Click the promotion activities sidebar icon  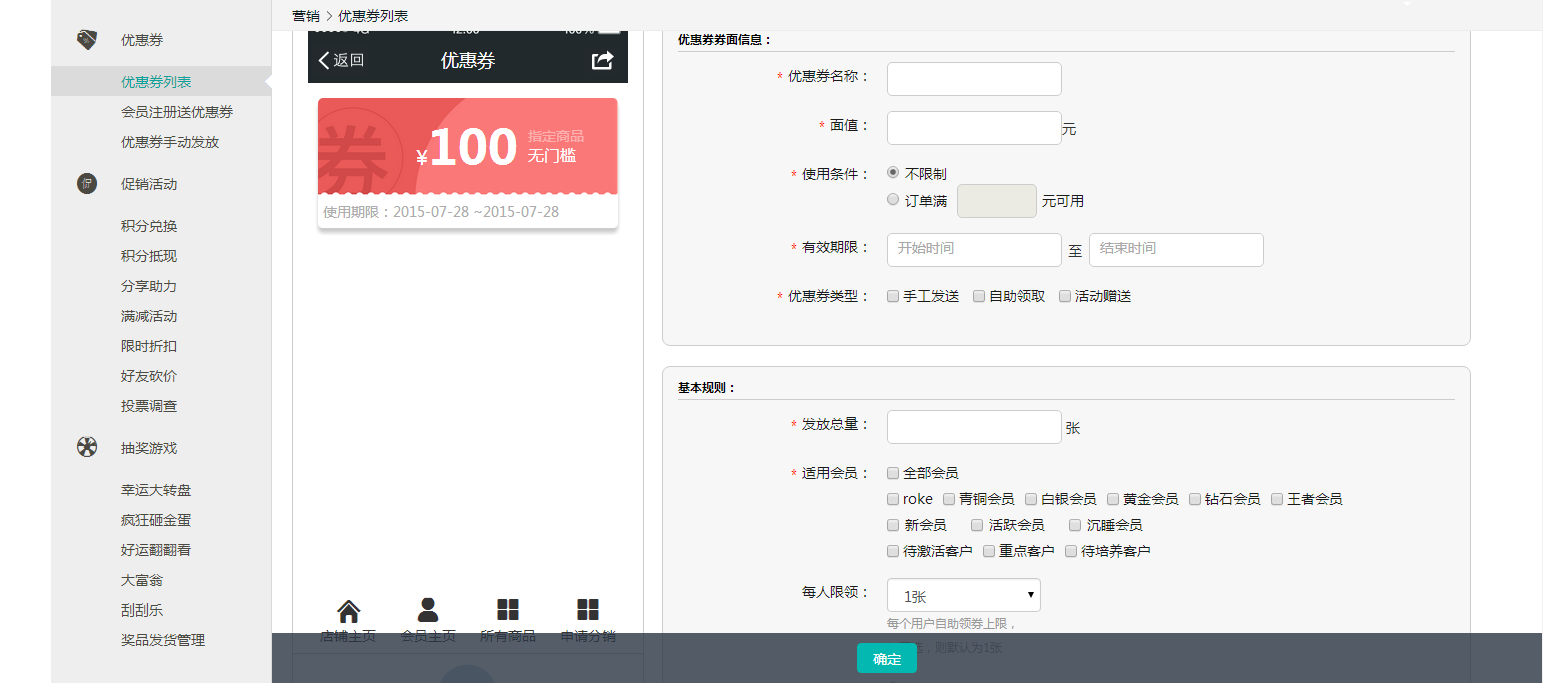click(87, 184)
